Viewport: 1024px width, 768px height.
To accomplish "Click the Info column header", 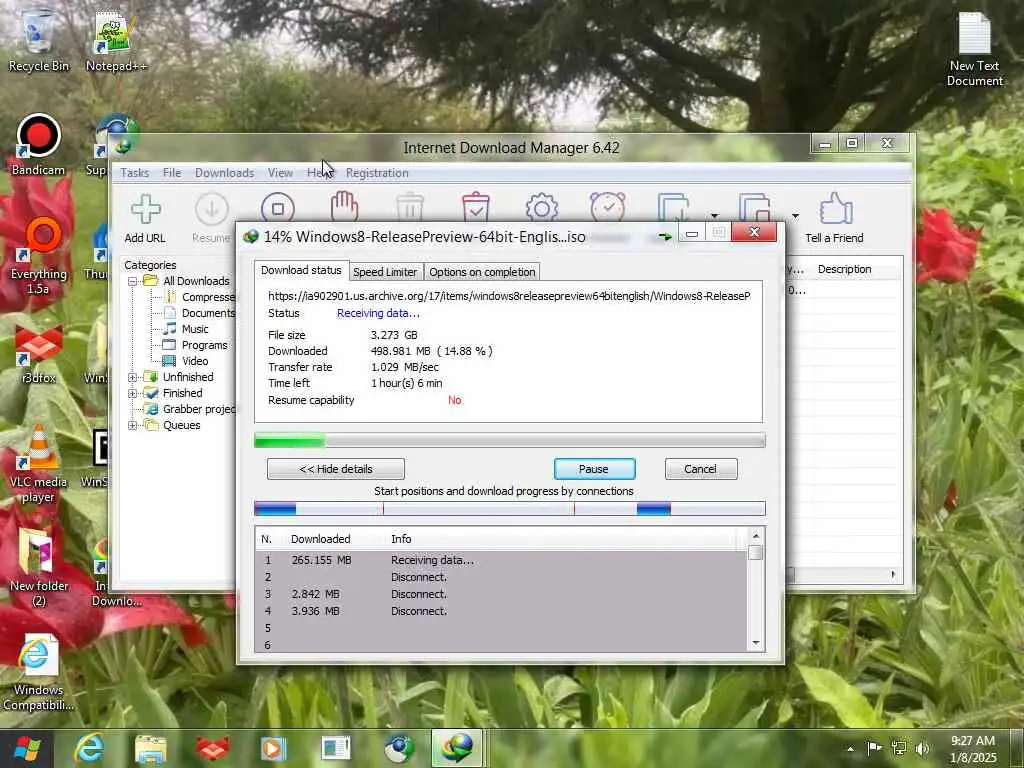I will point(401,539).
